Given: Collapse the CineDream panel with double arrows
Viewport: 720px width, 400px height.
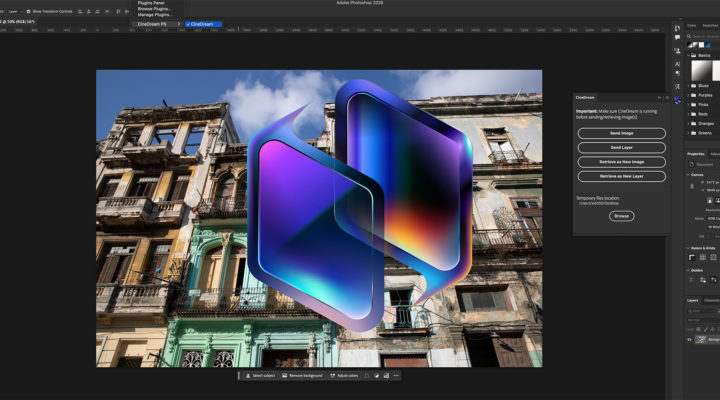Looking at the screenshot, I should click(x=660, y=97).
